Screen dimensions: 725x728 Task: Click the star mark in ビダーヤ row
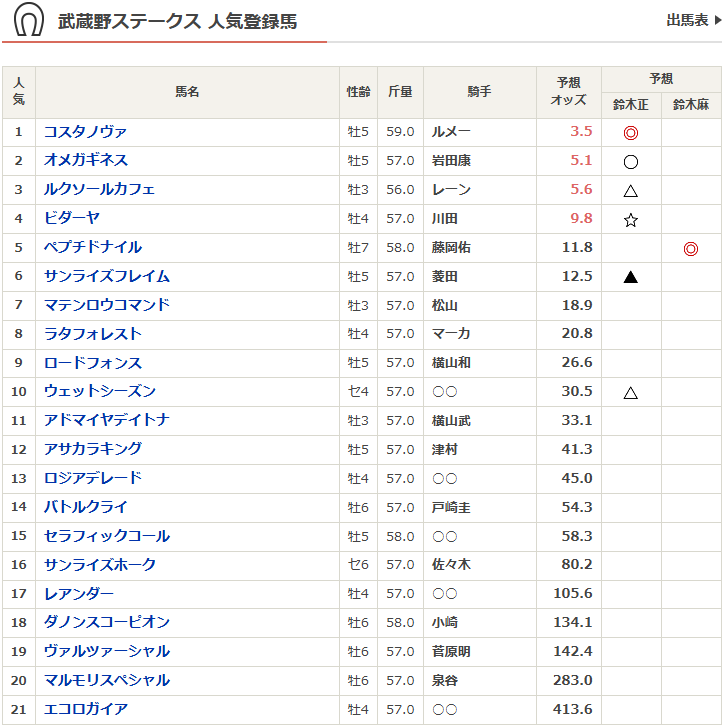[630, 219]
